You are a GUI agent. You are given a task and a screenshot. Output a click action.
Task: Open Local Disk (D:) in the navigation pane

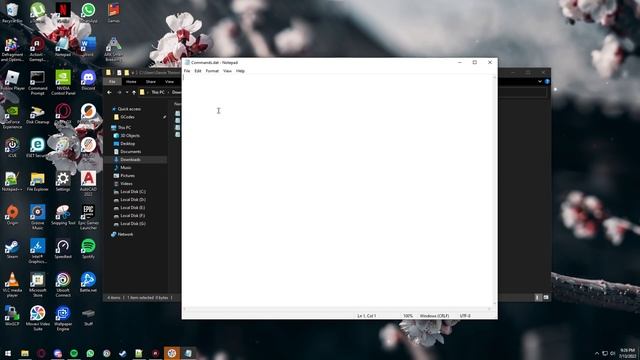pyautogui.click(x=133, y=200)
